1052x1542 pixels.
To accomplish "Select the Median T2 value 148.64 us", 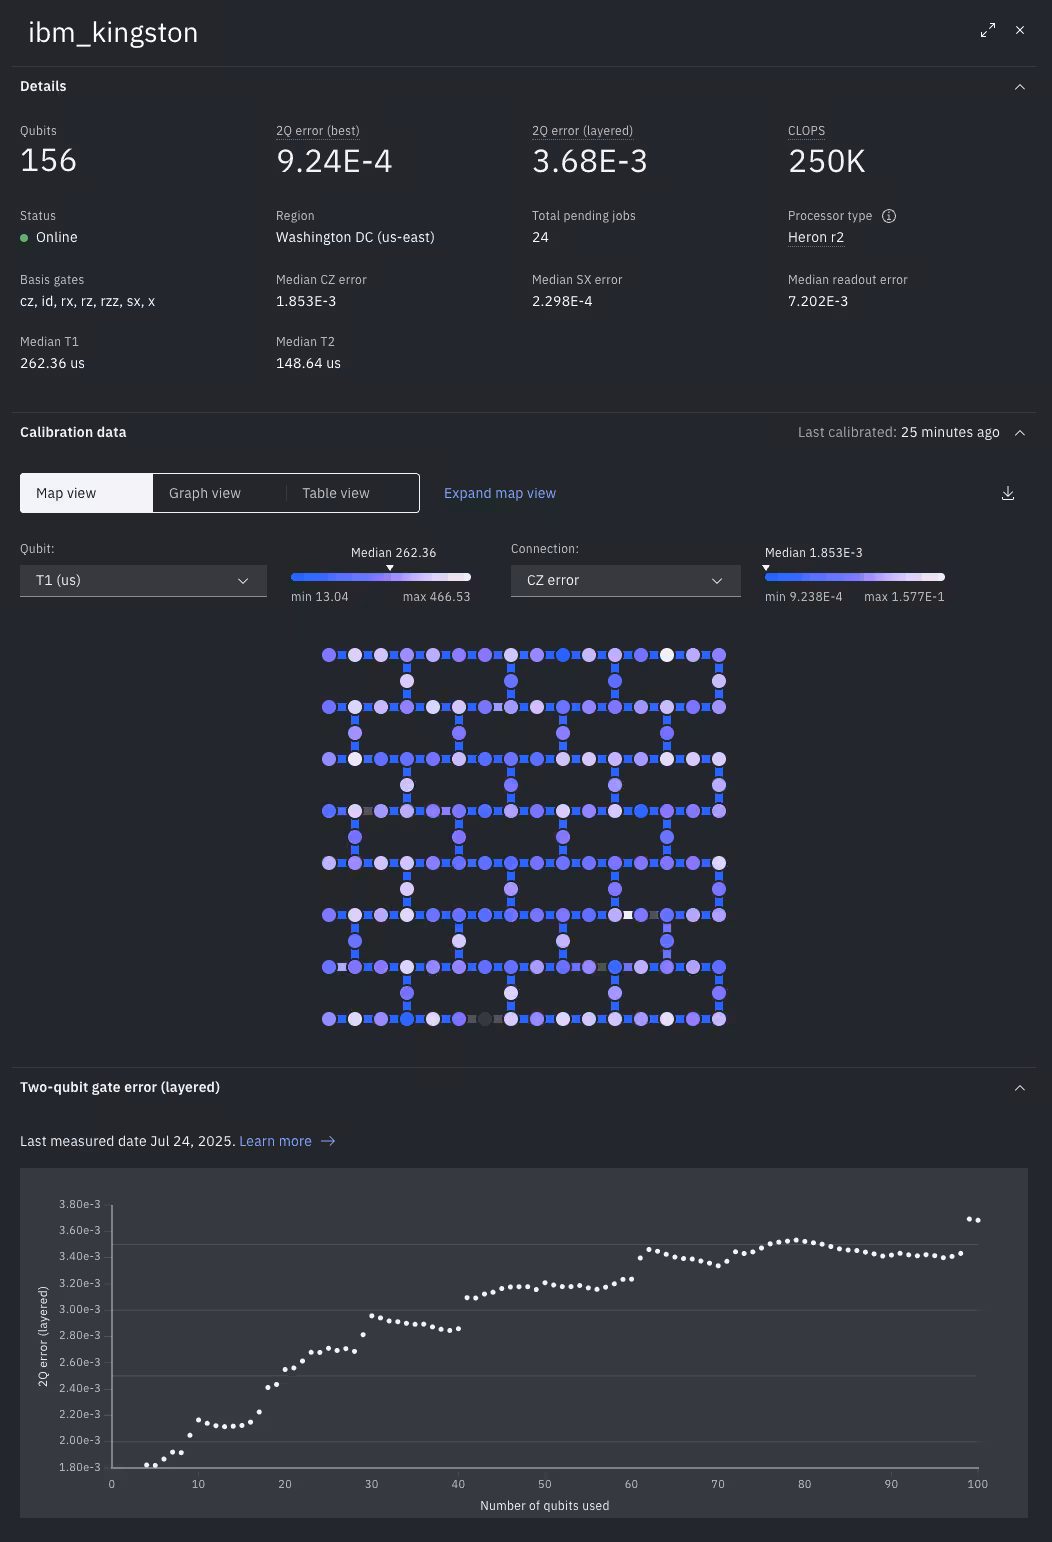I will (308, 364).
